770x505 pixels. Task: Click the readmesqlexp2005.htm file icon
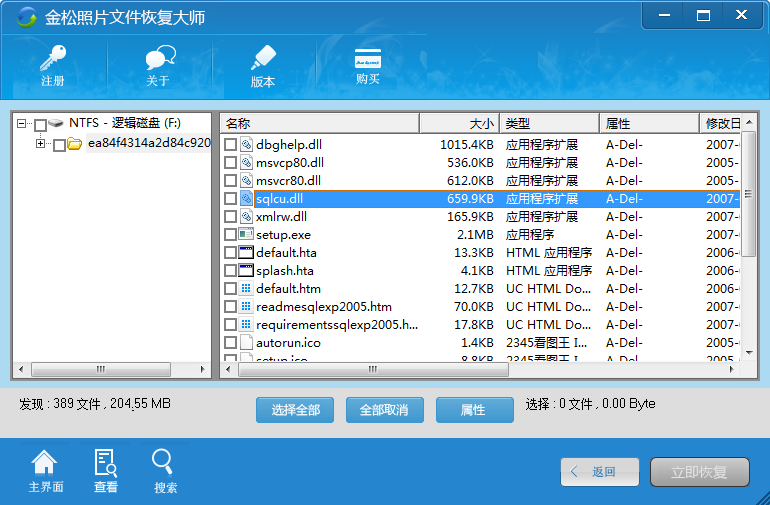click(x=247, y=307)
